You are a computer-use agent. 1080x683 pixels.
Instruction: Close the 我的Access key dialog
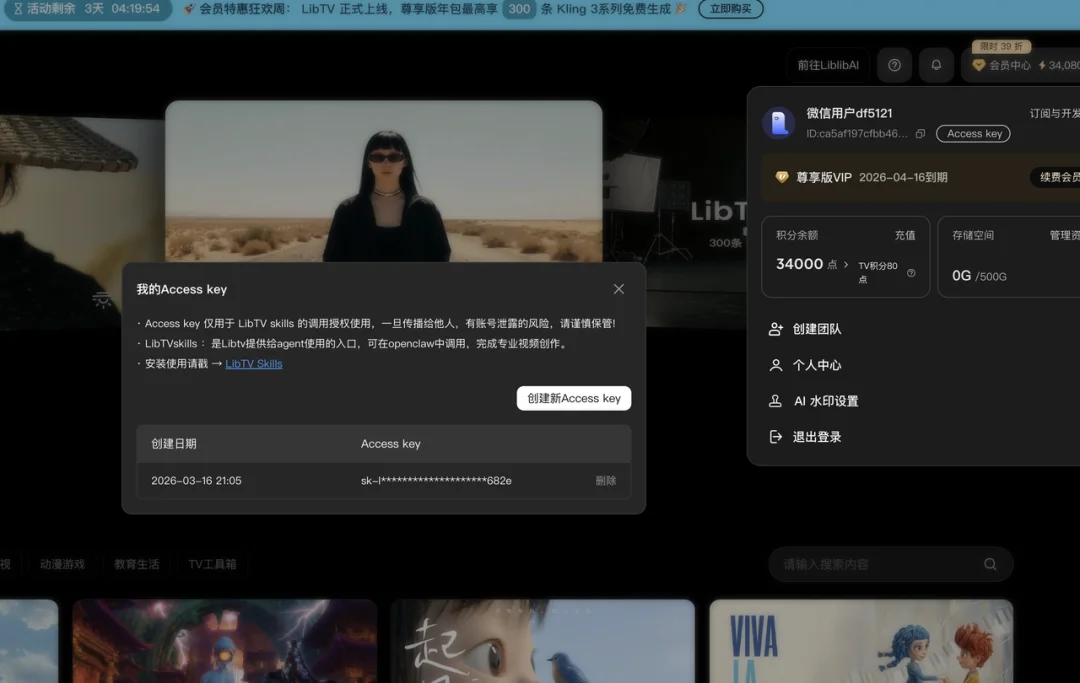(x=618, y=288)
